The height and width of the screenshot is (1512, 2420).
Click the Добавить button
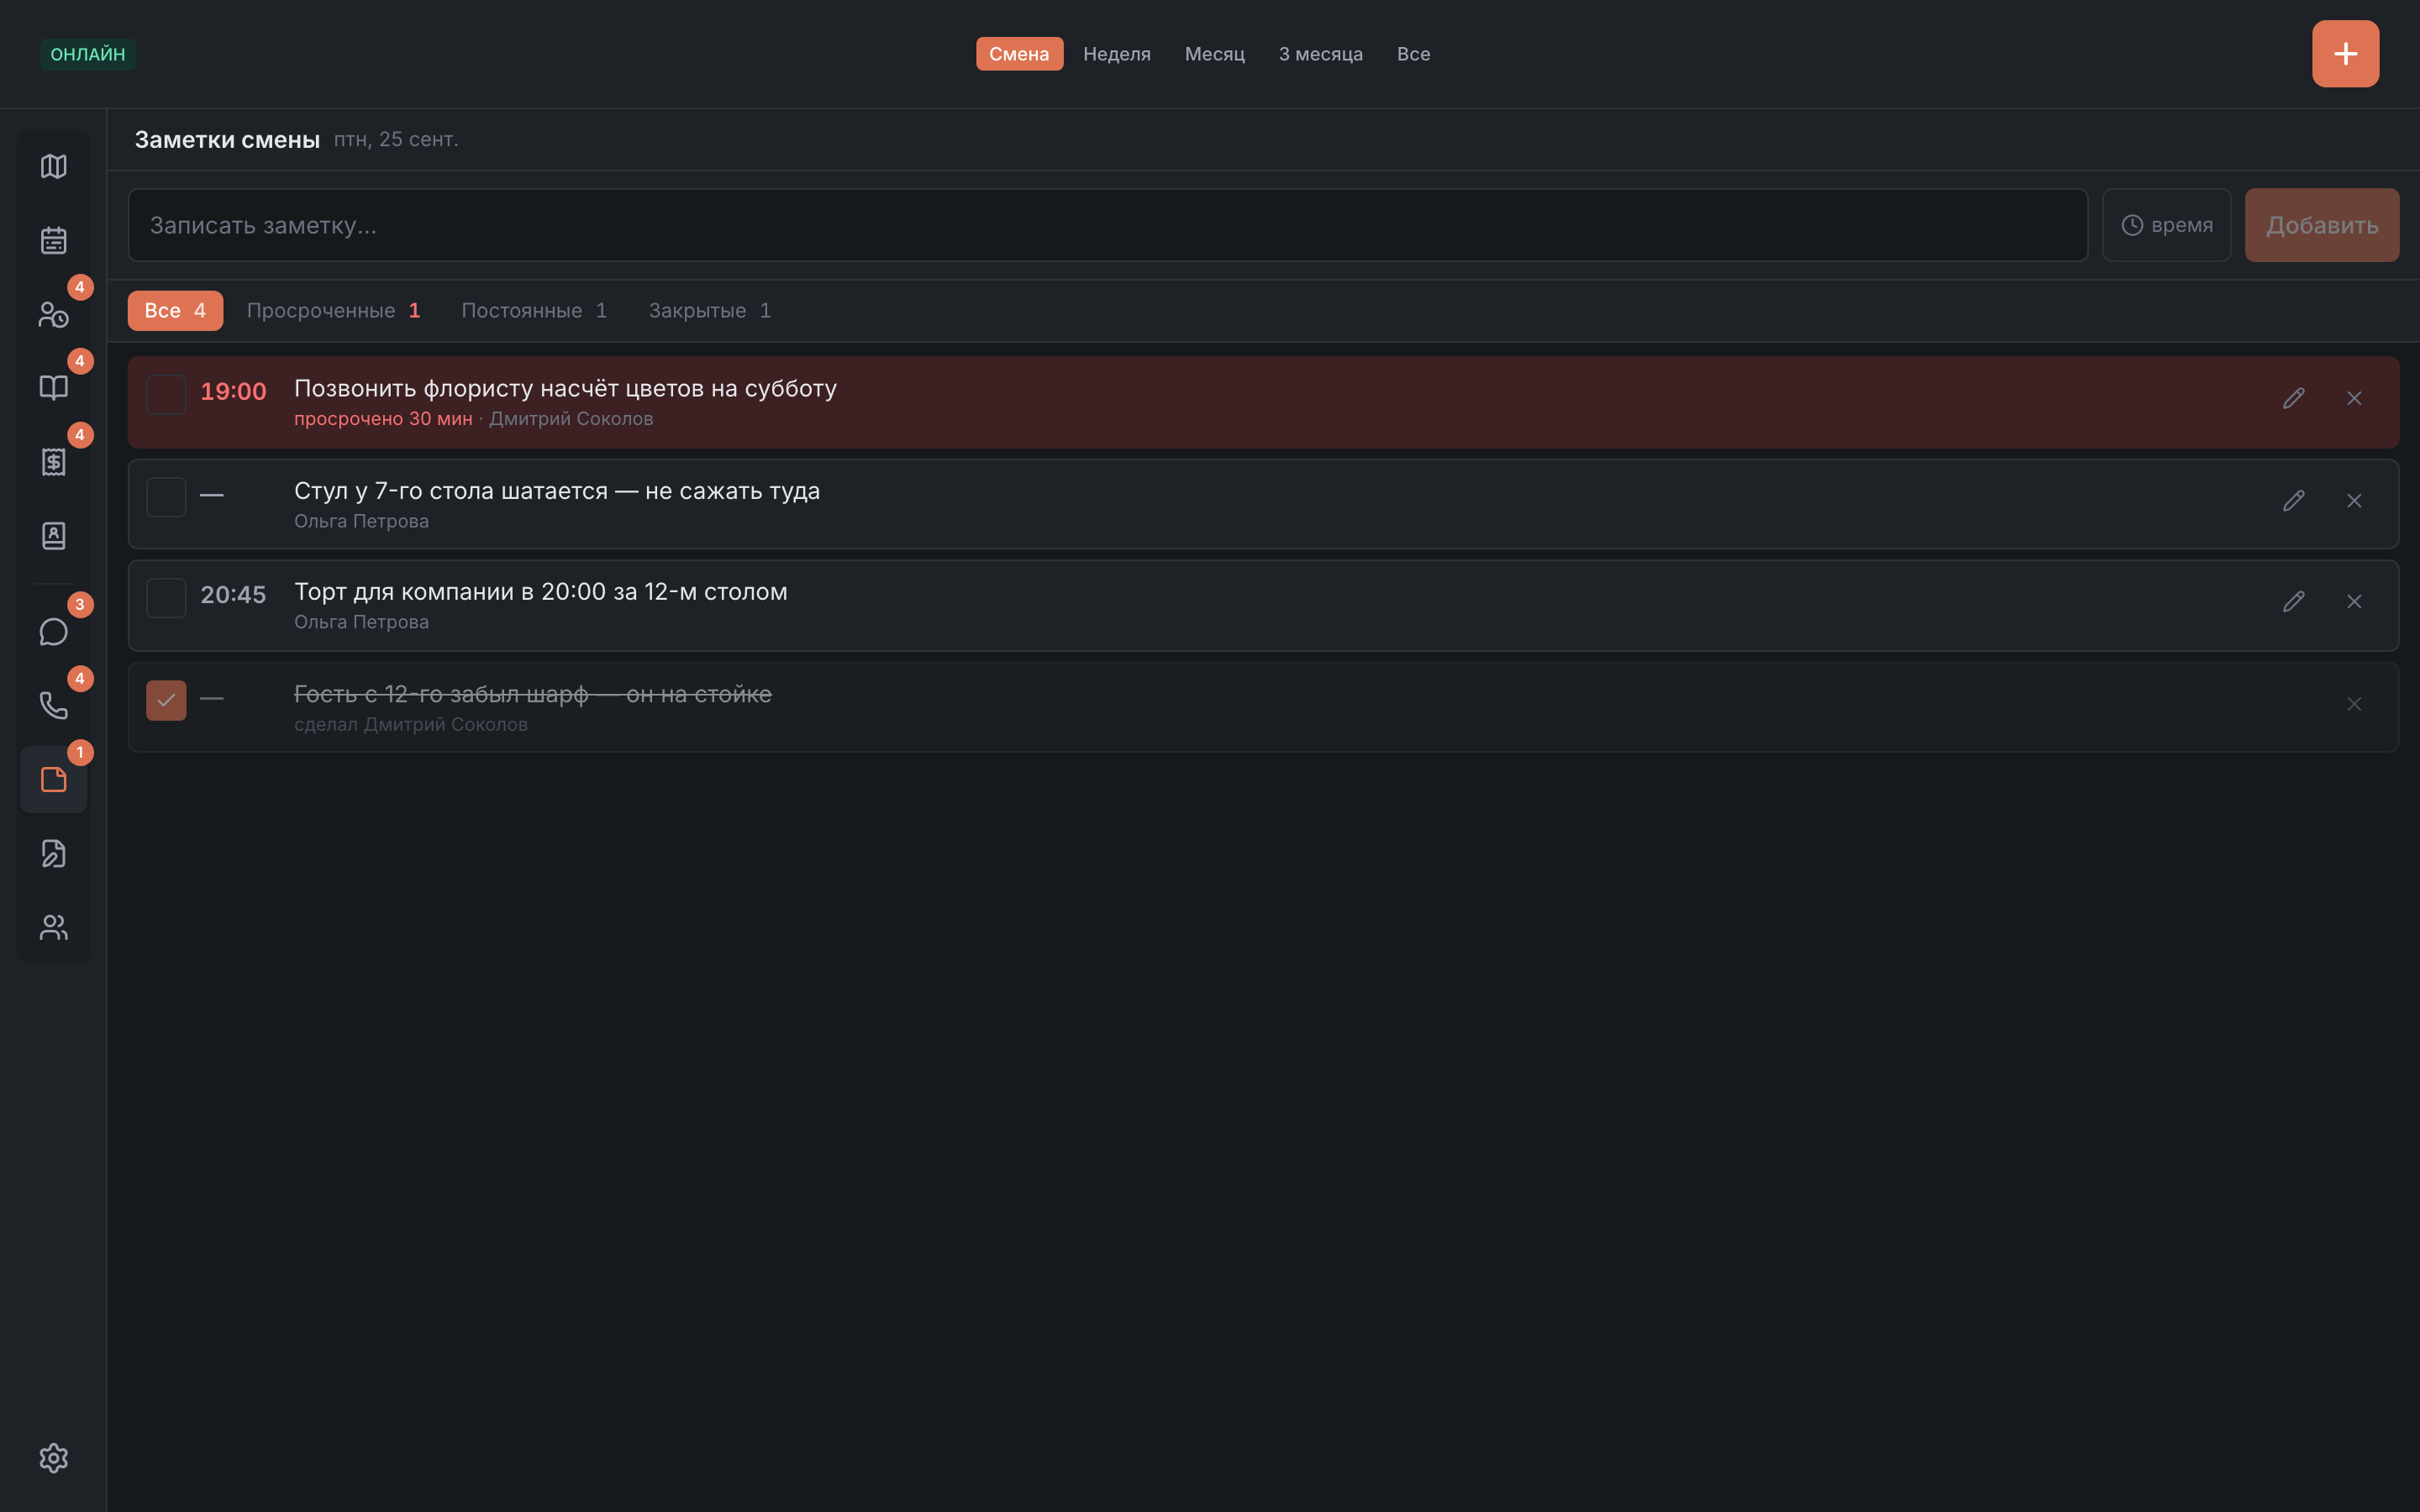[2322, 226]
